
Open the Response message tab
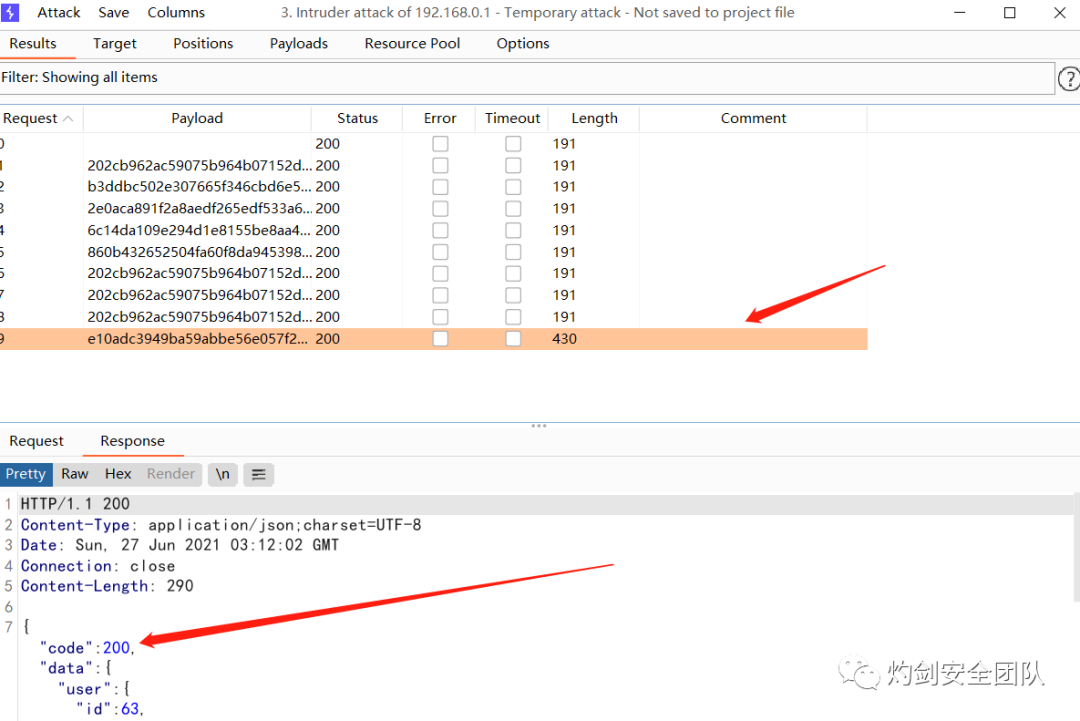(132, 441)
